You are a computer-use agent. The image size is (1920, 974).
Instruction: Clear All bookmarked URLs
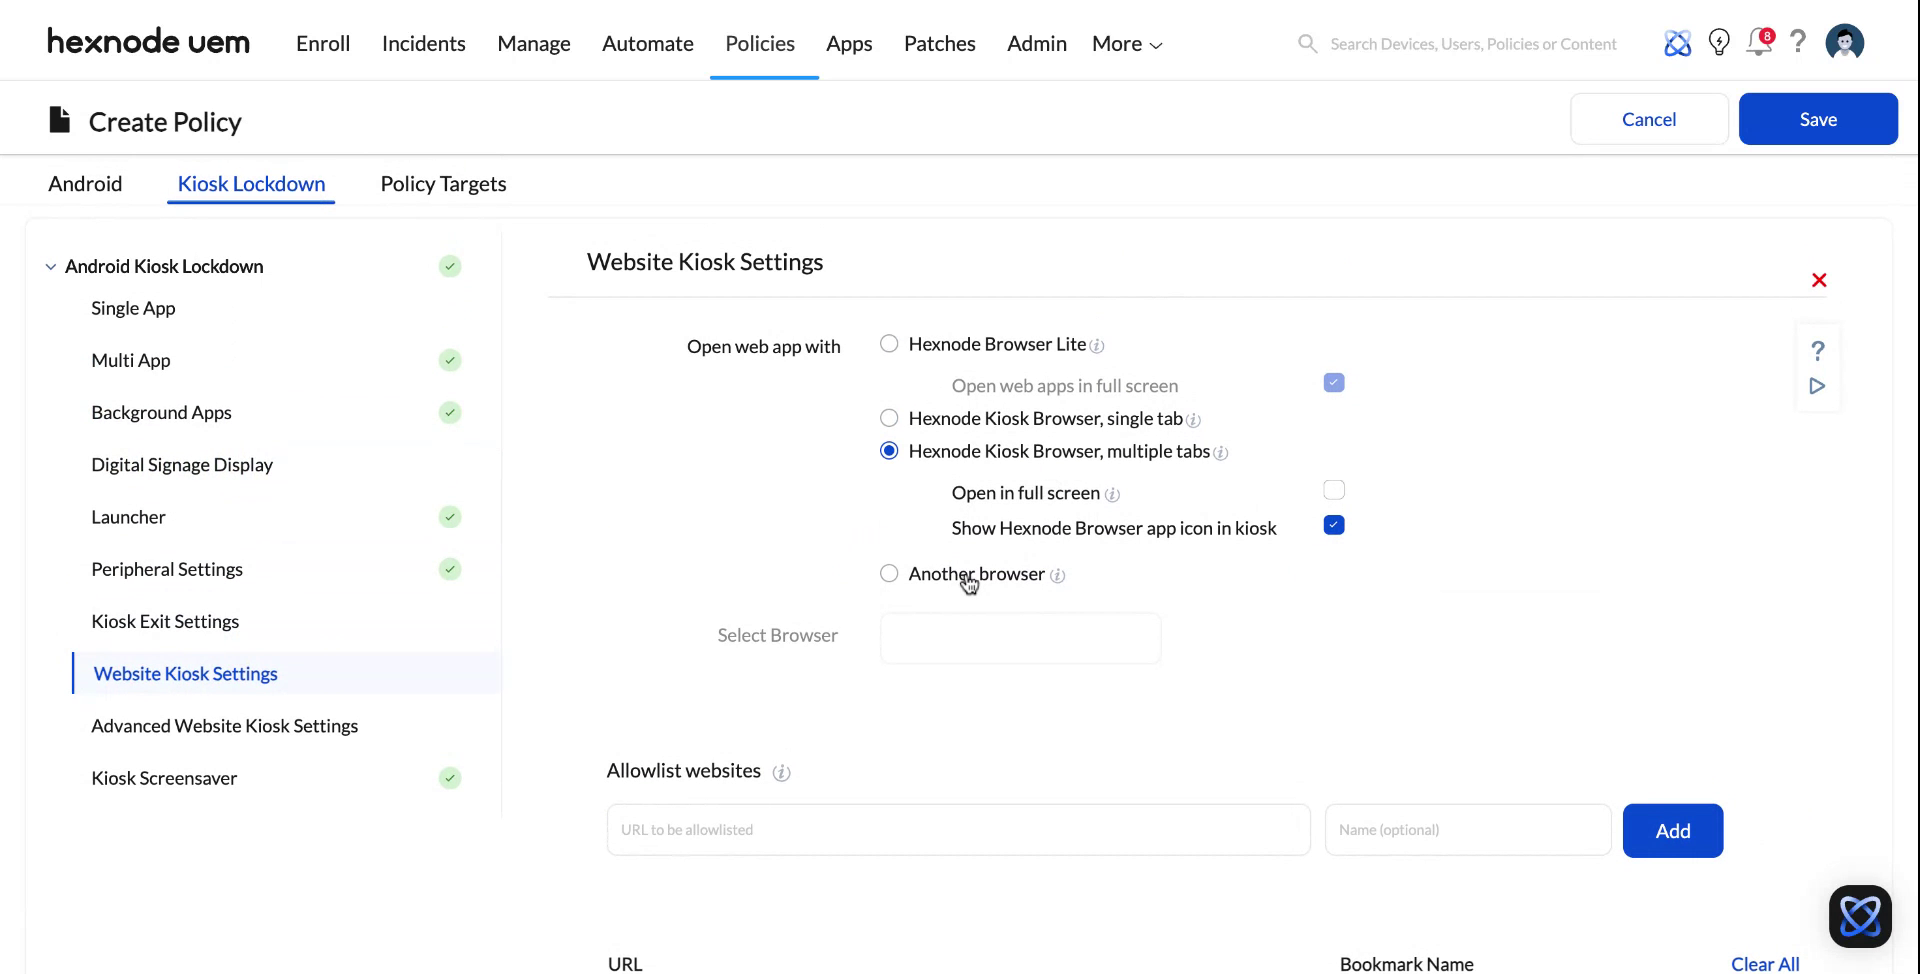[1764, 963]
